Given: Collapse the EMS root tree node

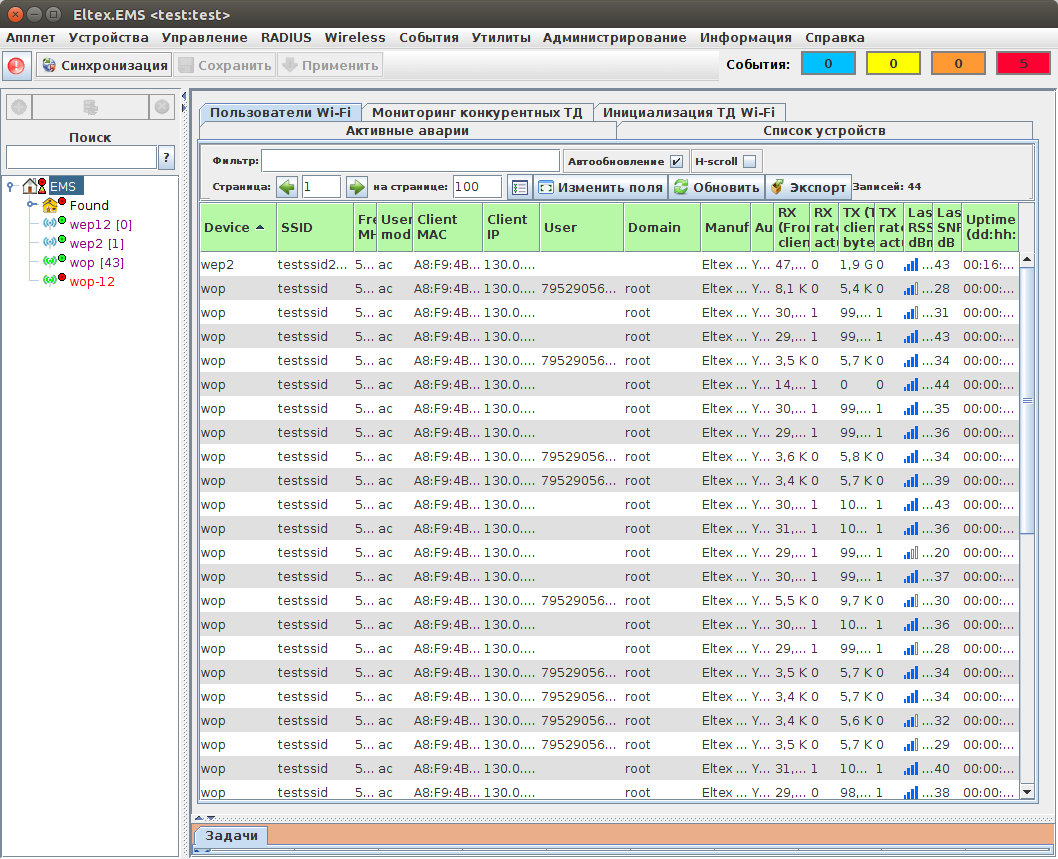Looking at the screenshot, I should tap(10, 185).
